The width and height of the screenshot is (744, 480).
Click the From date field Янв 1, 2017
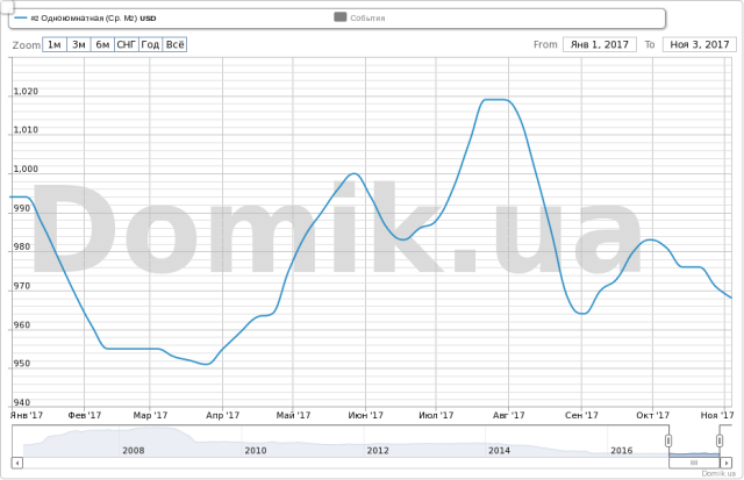coord(599,45)
